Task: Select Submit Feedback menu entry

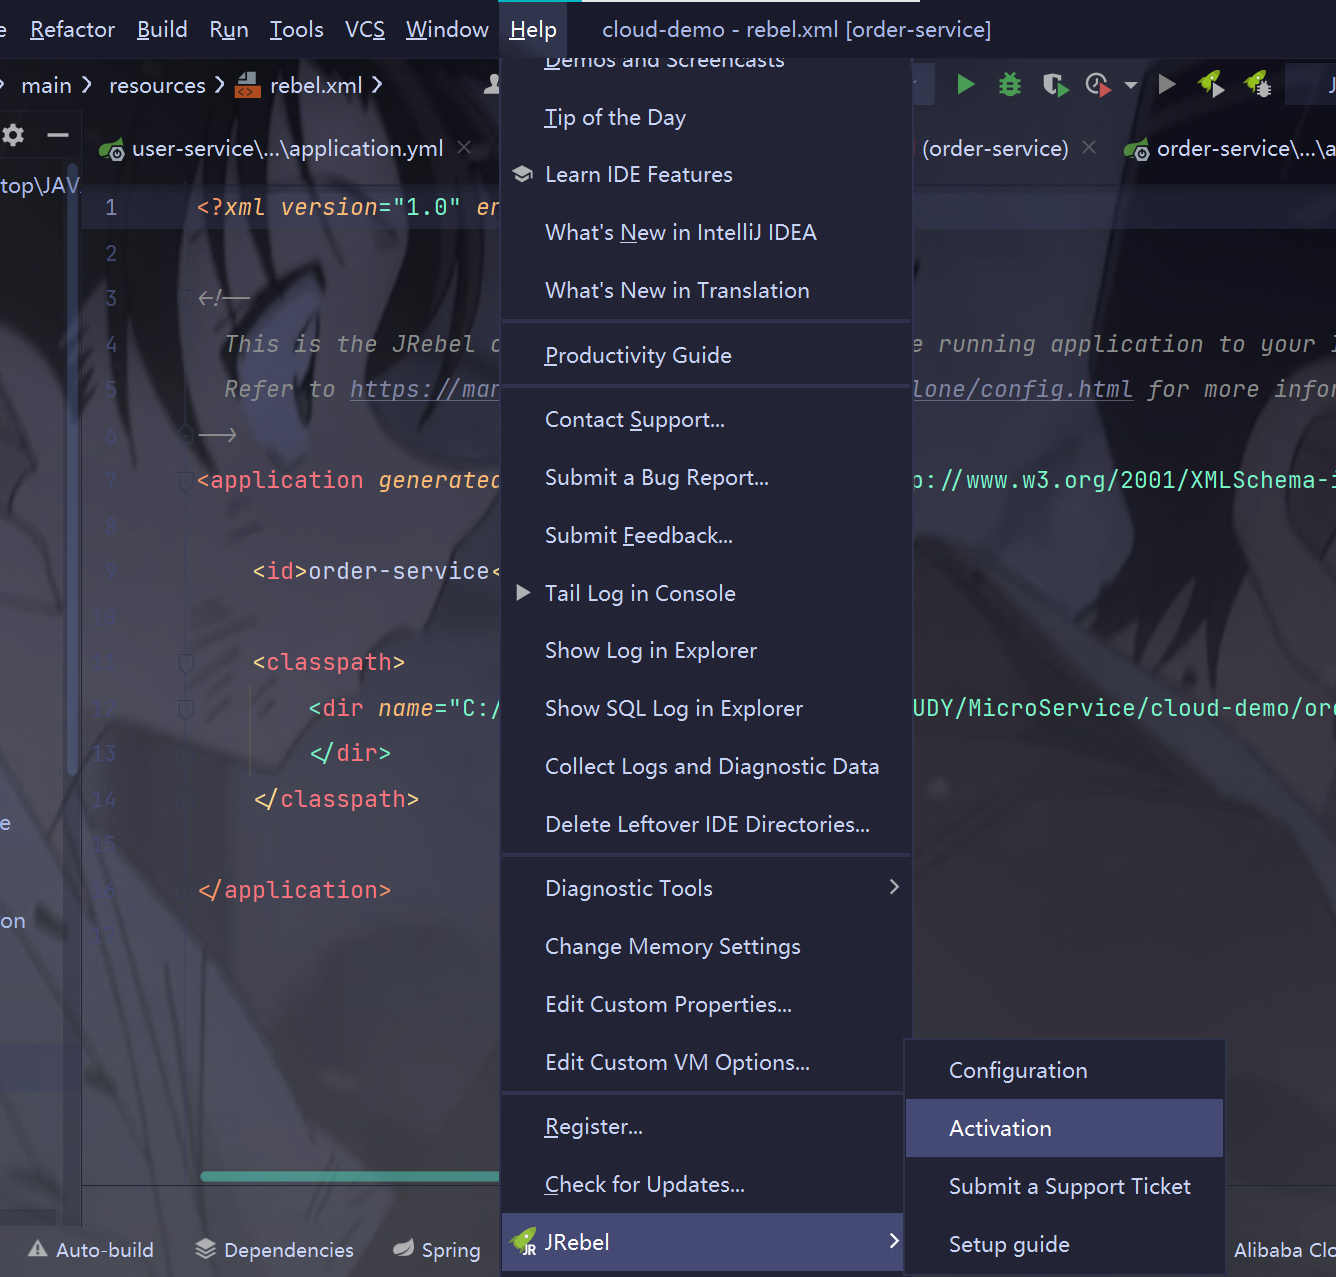Action: click(x=706, y=535)
